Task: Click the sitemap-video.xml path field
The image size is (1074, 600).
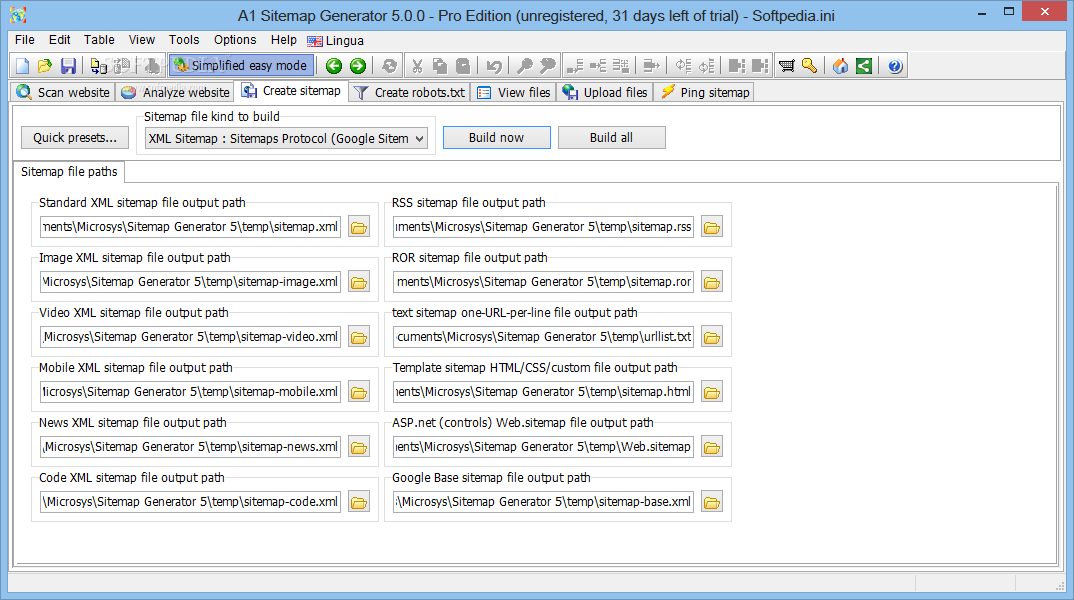Action: (x=190, y=337)
